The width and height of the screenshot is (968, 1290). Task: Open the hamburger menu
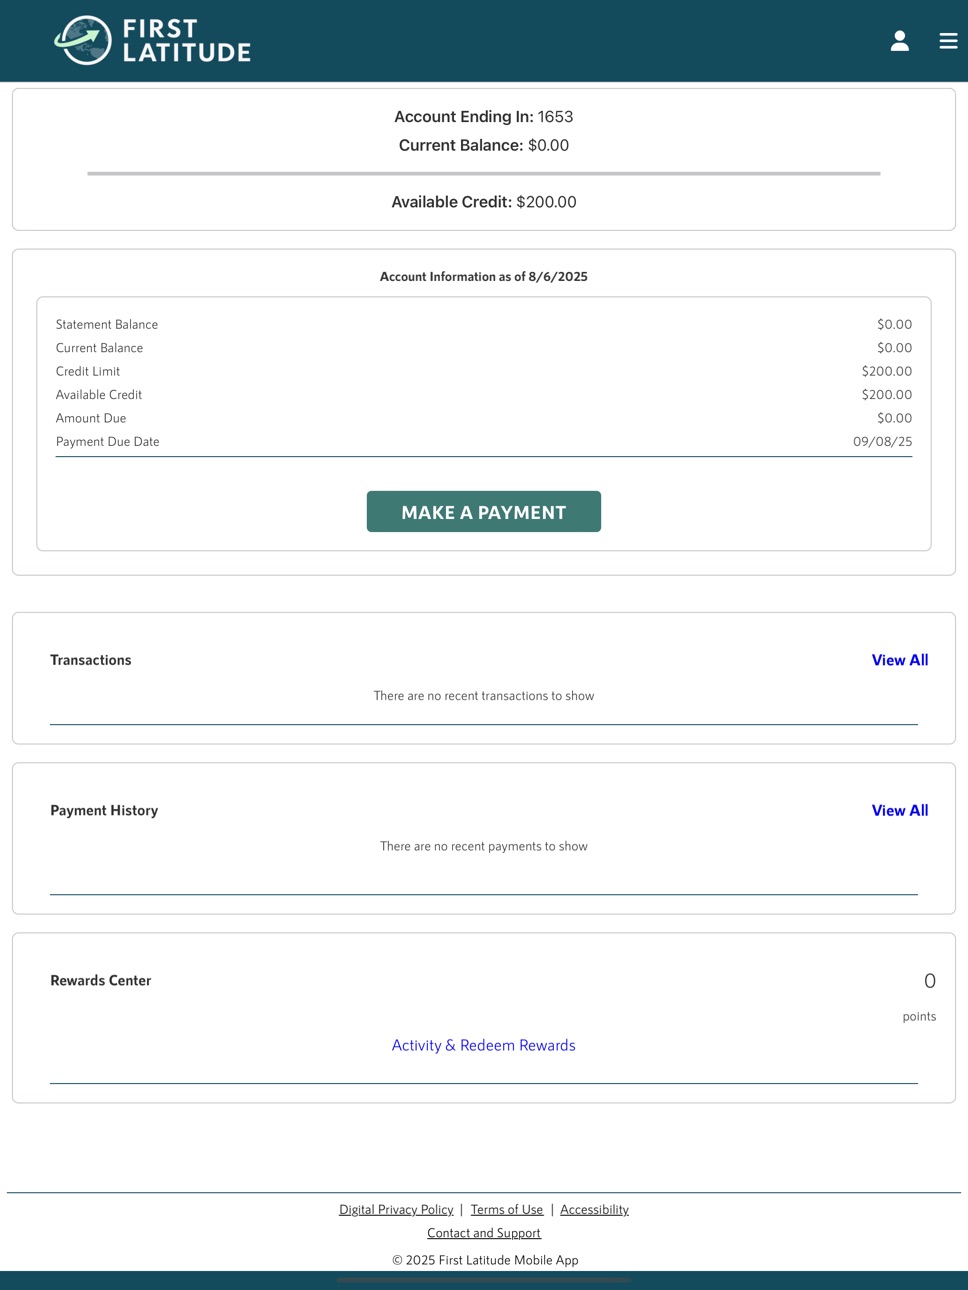pyautogui.click(x=948, y=41)
